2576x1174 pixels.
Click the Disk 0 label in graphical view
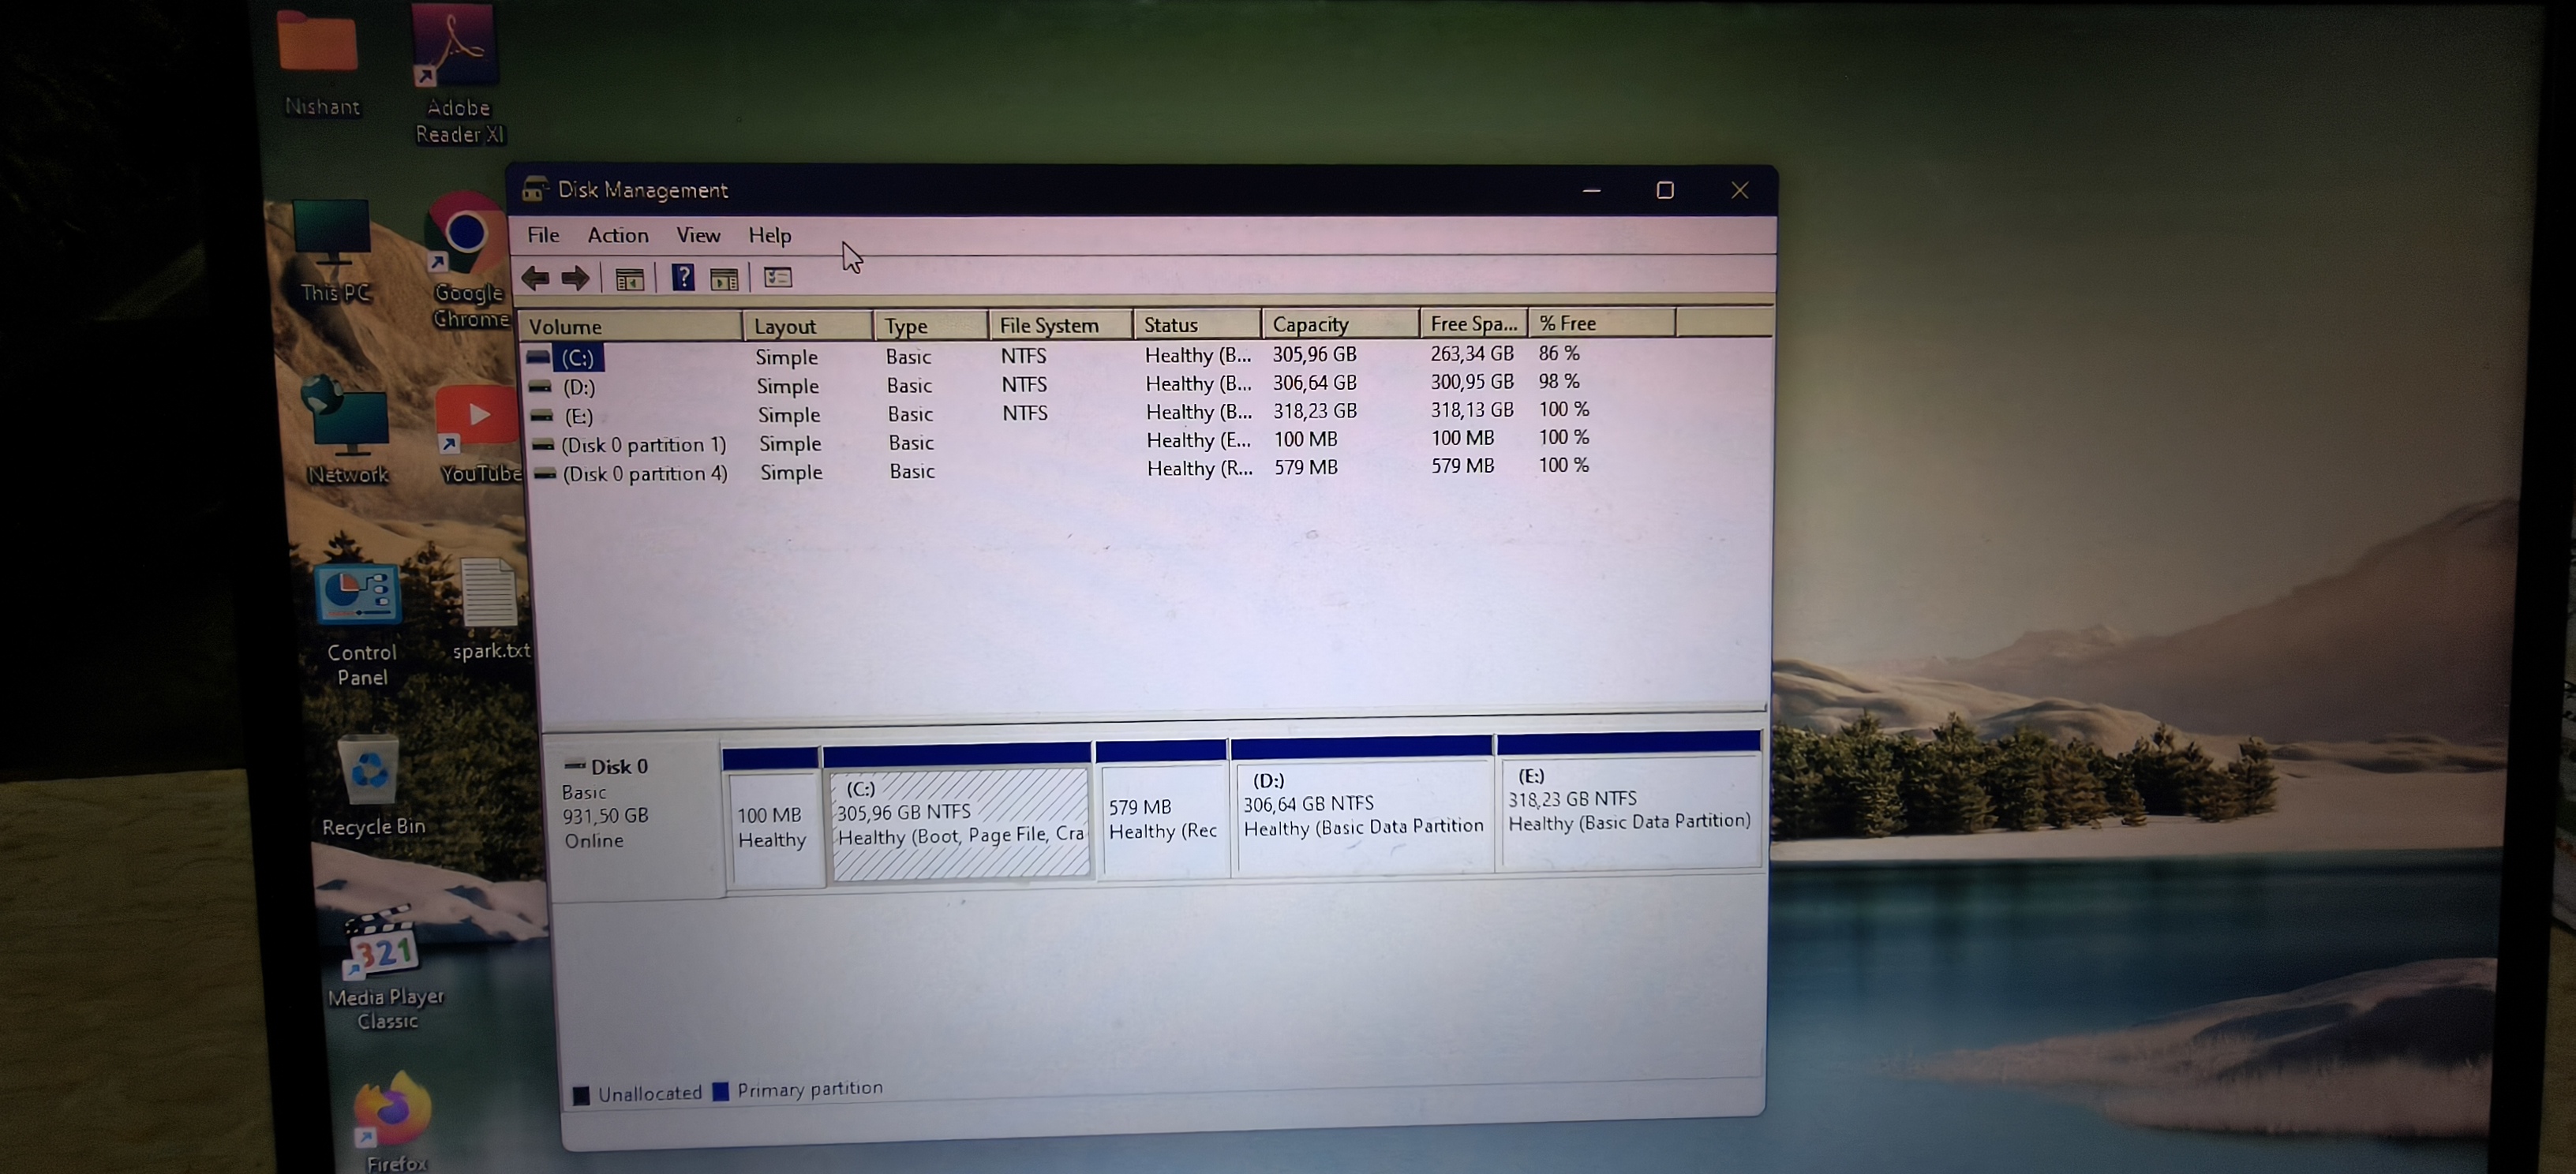(618, 767)
